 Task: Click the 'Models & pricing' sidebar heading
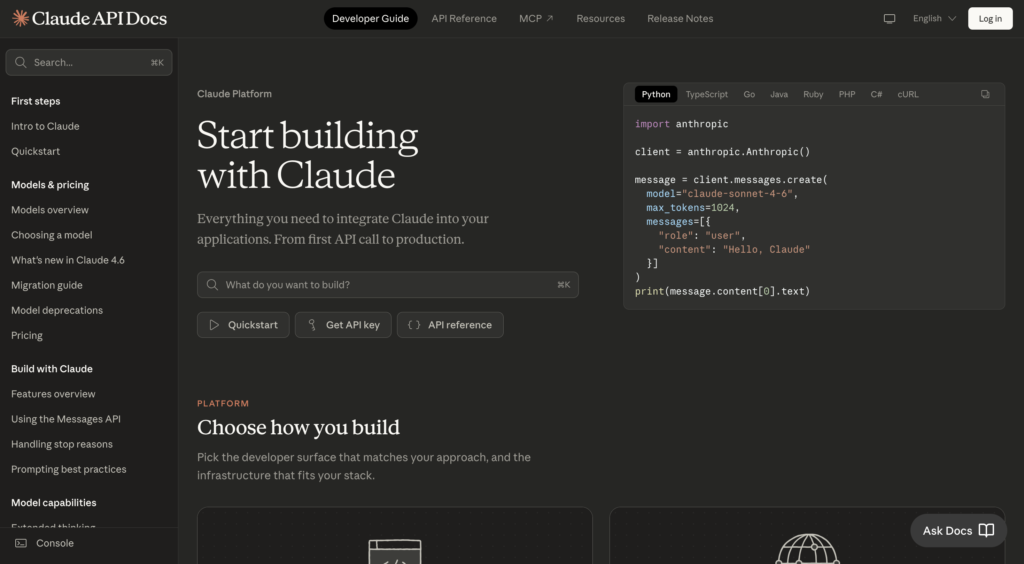(50, 185)
